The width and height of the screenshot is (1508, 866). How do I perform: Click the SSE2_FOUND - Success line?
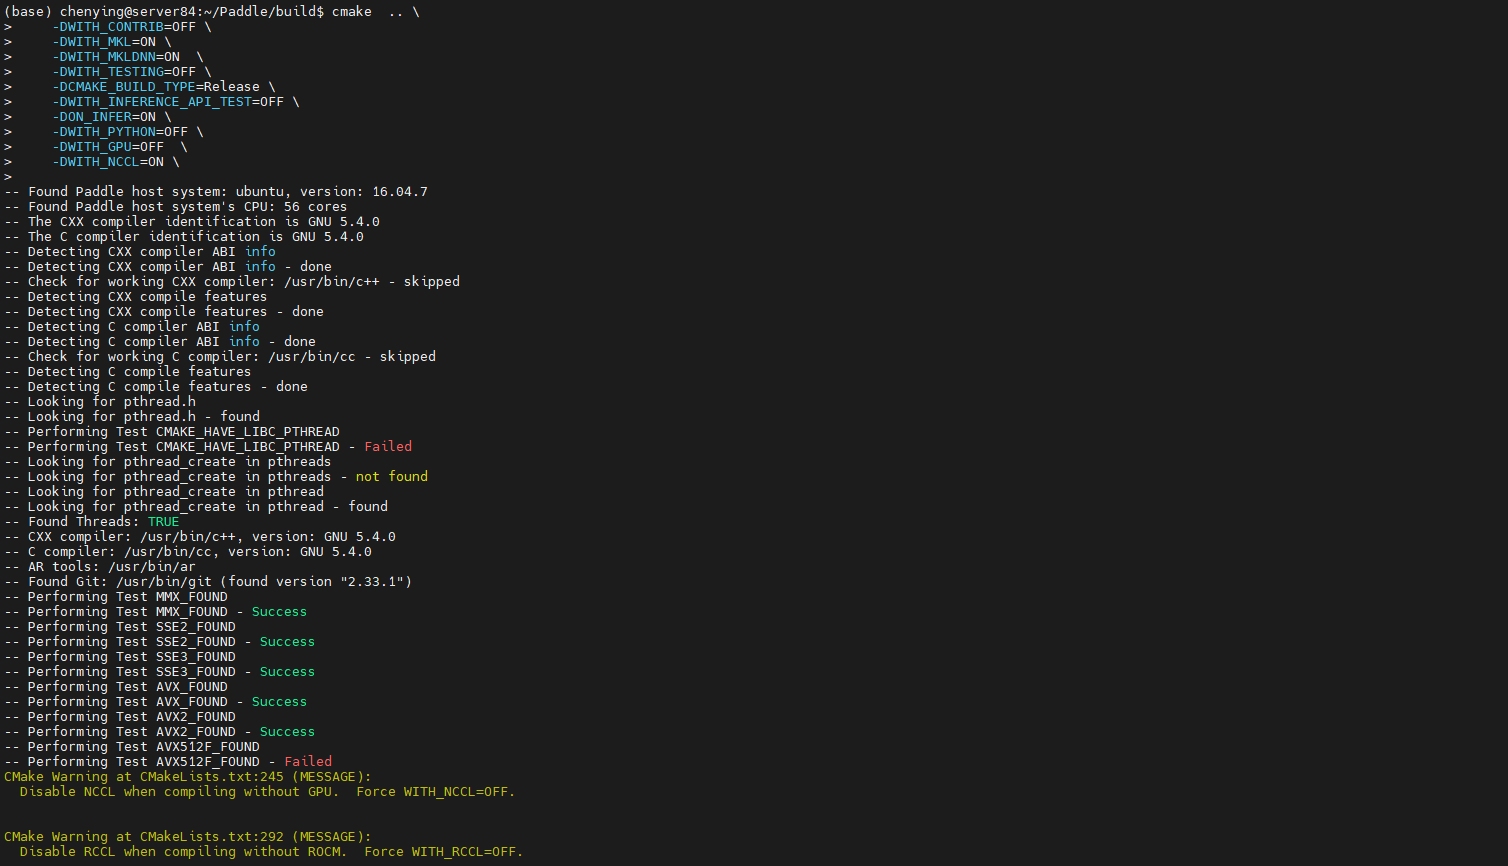click(160, 642)
